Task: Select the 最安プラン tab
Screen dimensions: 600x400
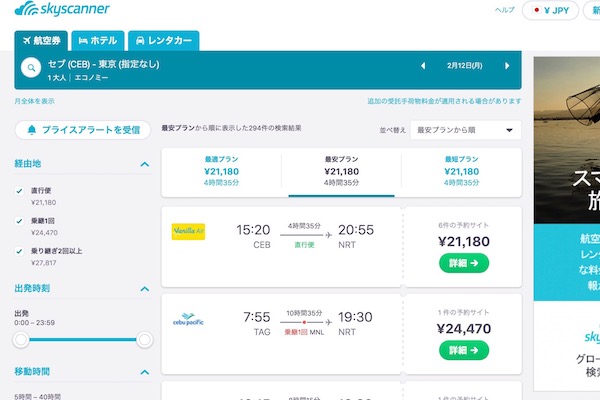Action: coord(341,171)
